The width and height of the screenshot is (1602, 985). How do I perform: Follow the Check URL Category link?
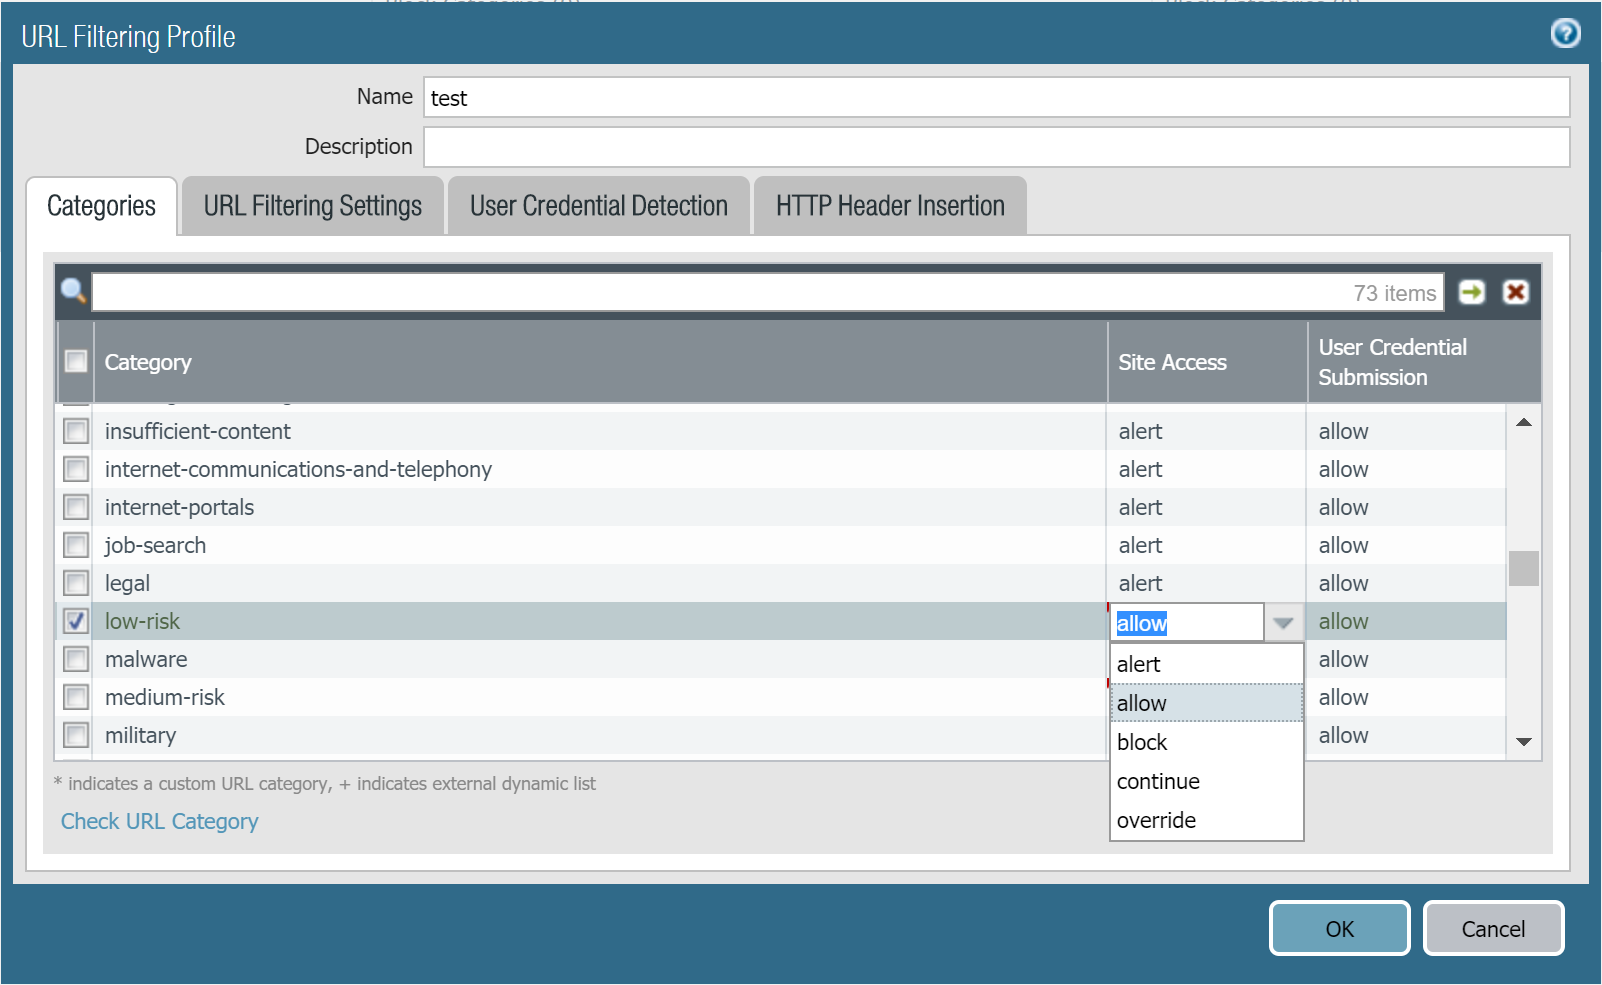[160, 821]
